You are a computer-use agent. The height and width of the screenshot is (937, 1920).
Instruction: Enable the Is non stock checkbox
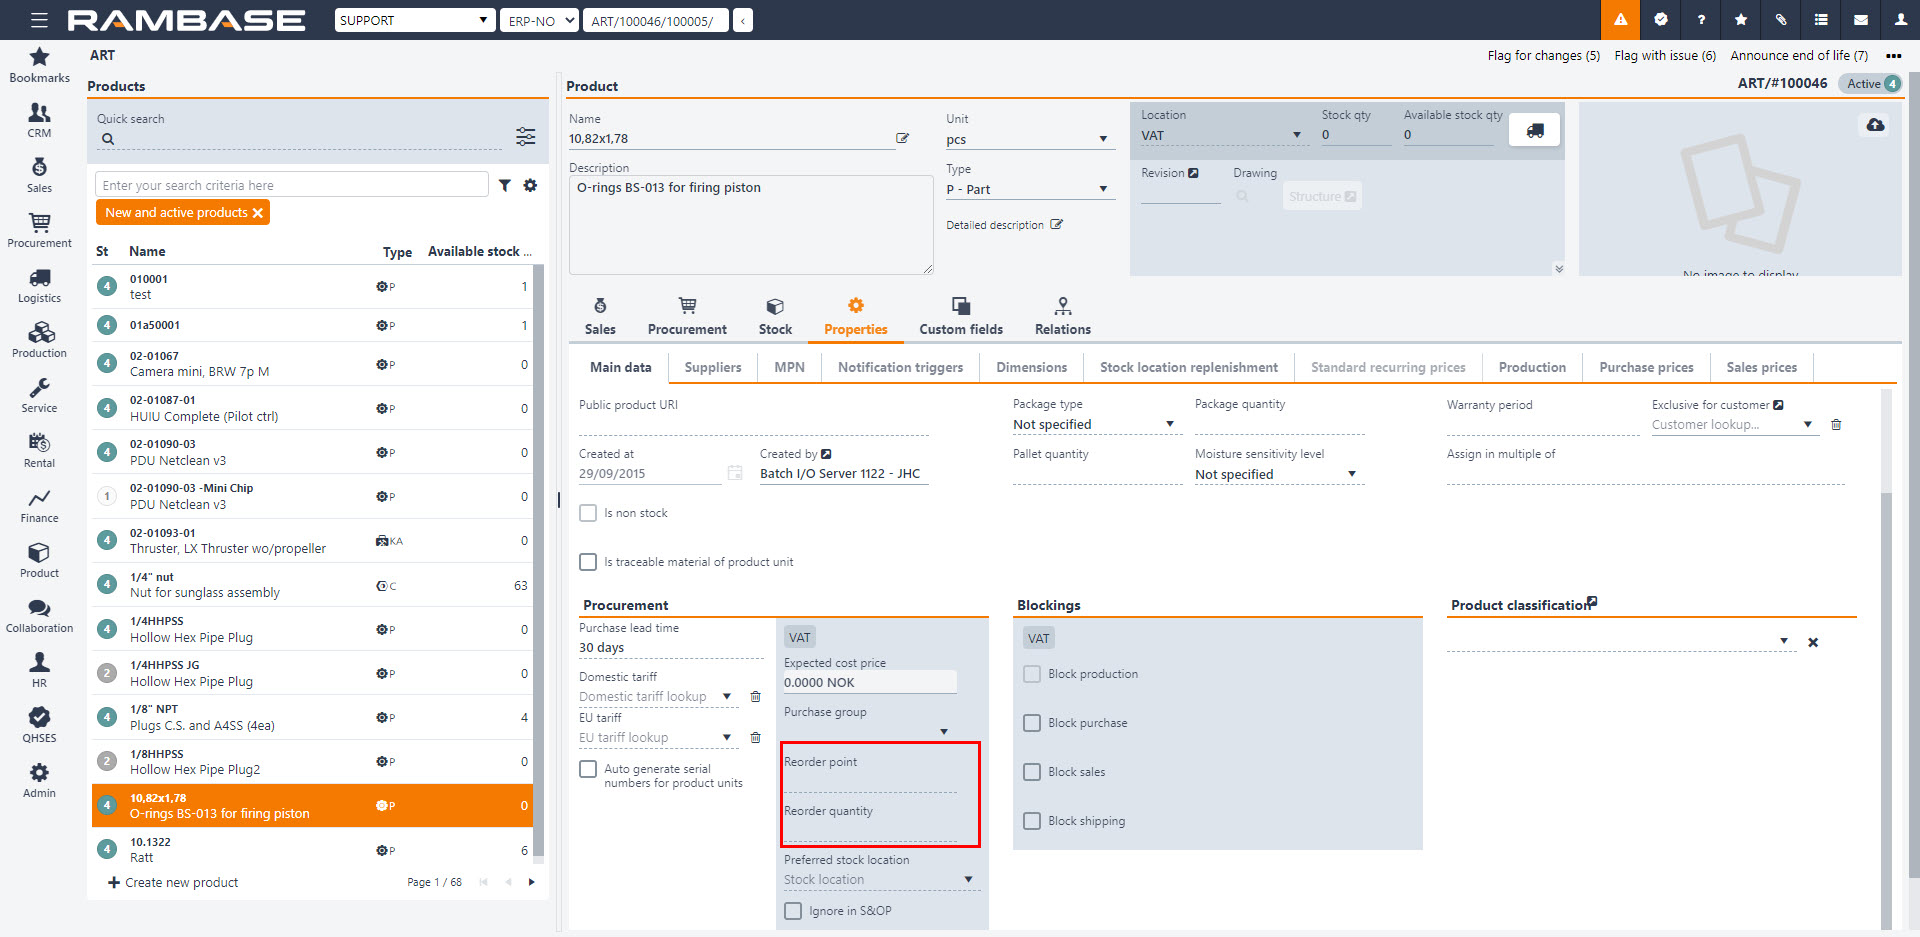click(588, 513)
